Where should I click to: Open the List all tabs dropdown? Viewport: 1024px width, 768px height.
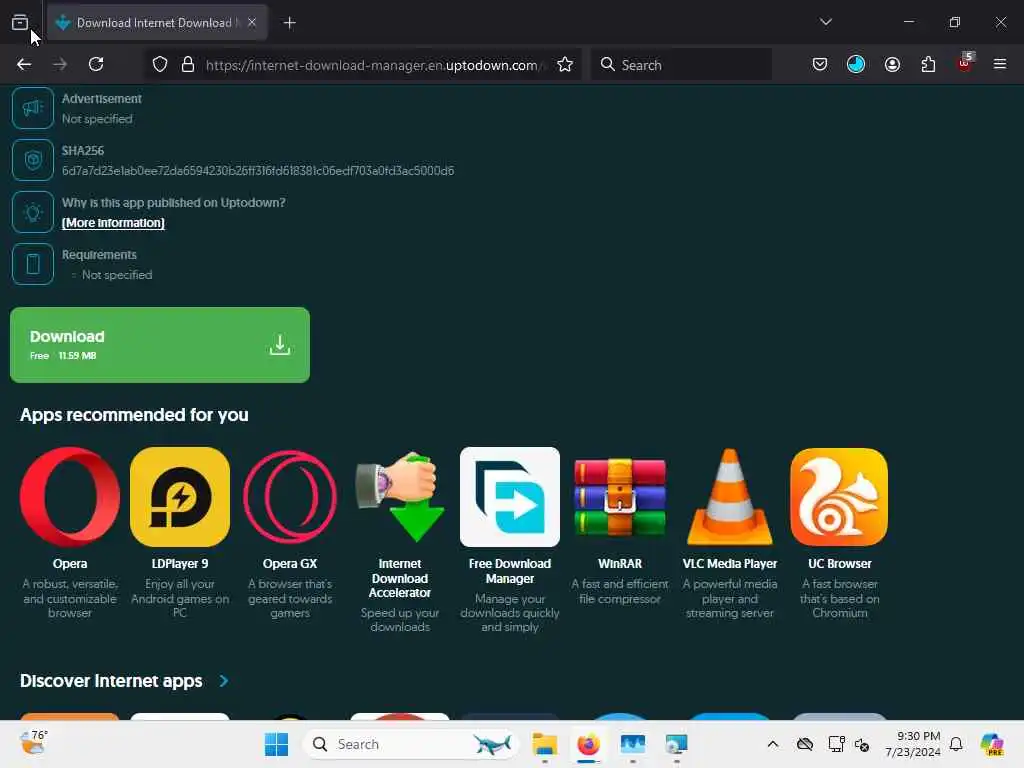pyautogui.click(x=826, y=22)
